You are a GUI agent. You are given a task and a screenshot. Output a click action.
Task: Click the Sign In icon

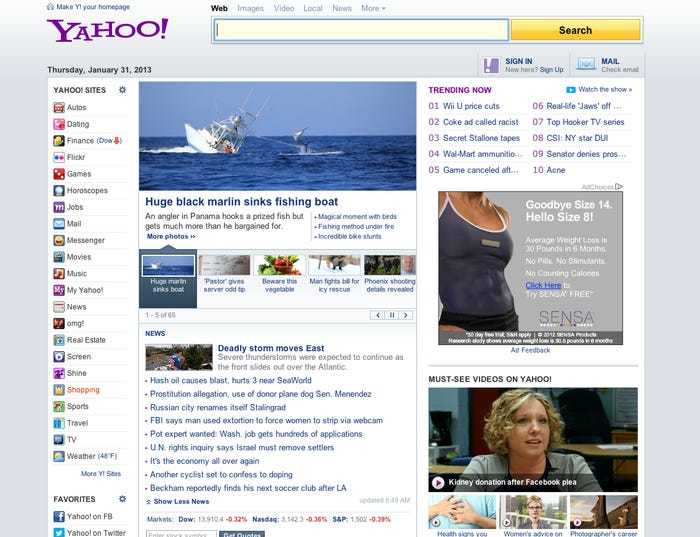492,65
